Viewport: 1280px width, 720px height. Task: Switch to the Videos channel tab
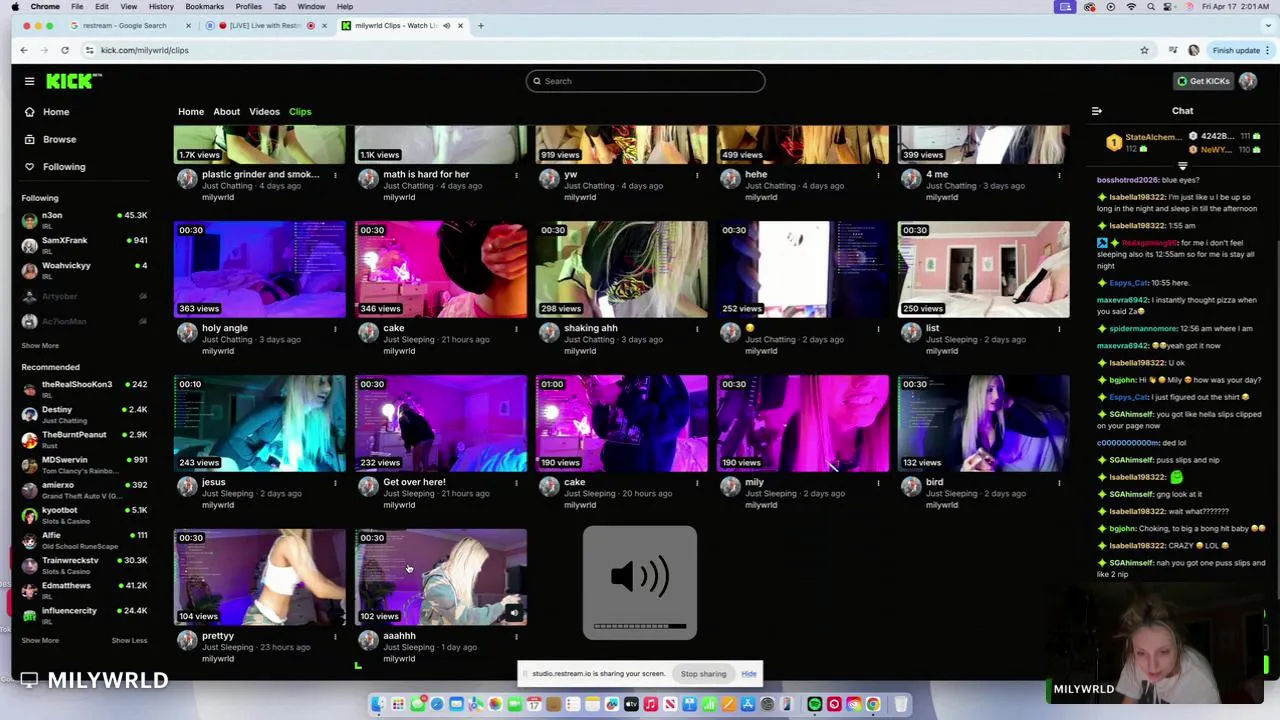[264, 112]
